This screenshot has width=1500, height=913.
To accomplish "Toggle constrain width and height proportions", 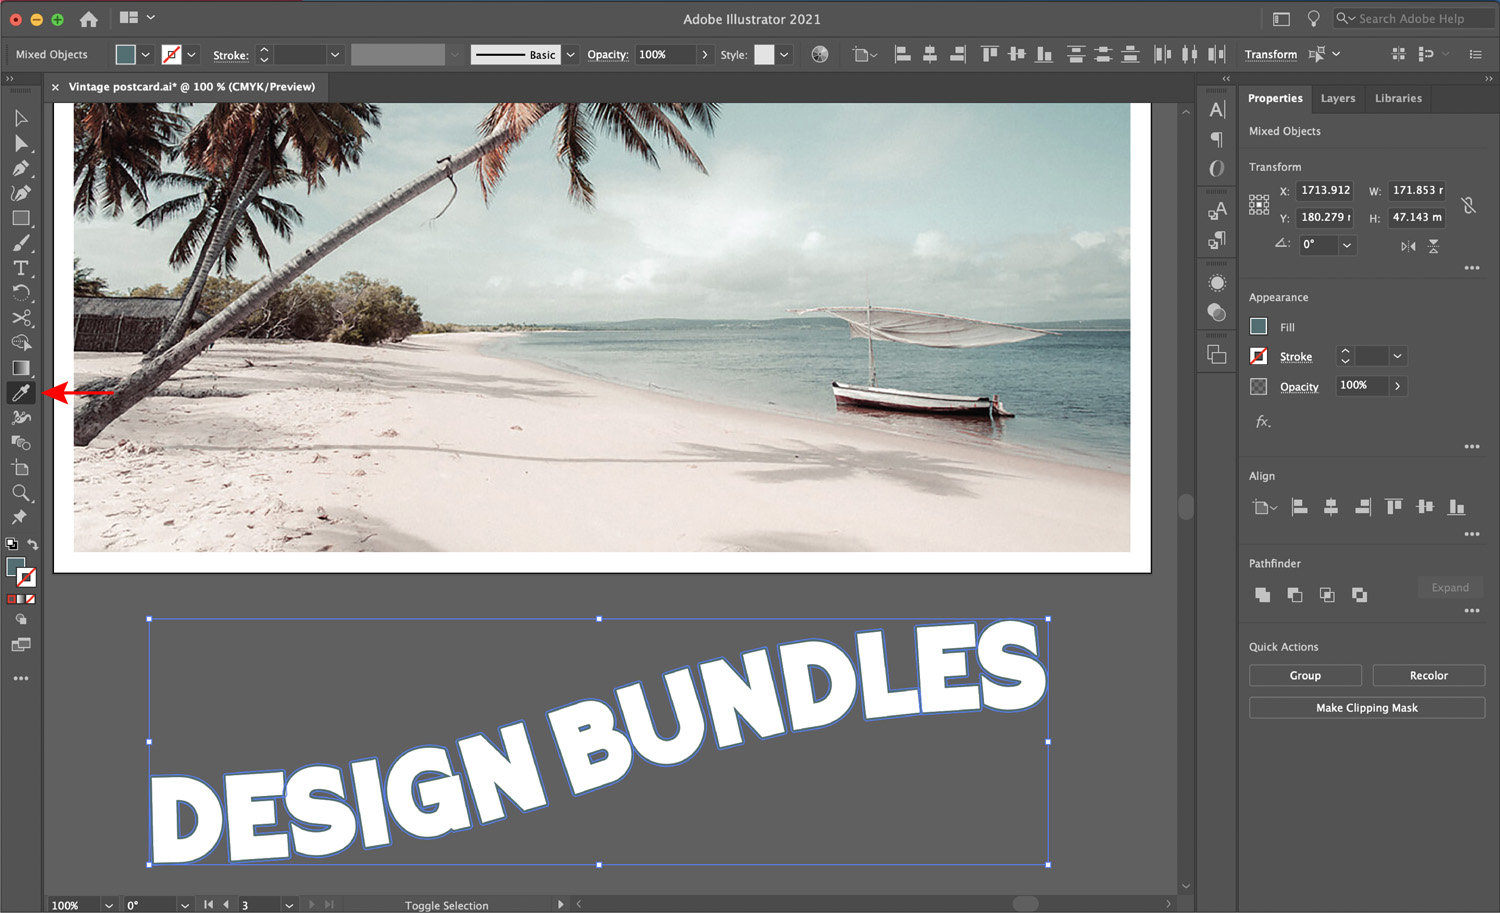I will (1468, 205).
